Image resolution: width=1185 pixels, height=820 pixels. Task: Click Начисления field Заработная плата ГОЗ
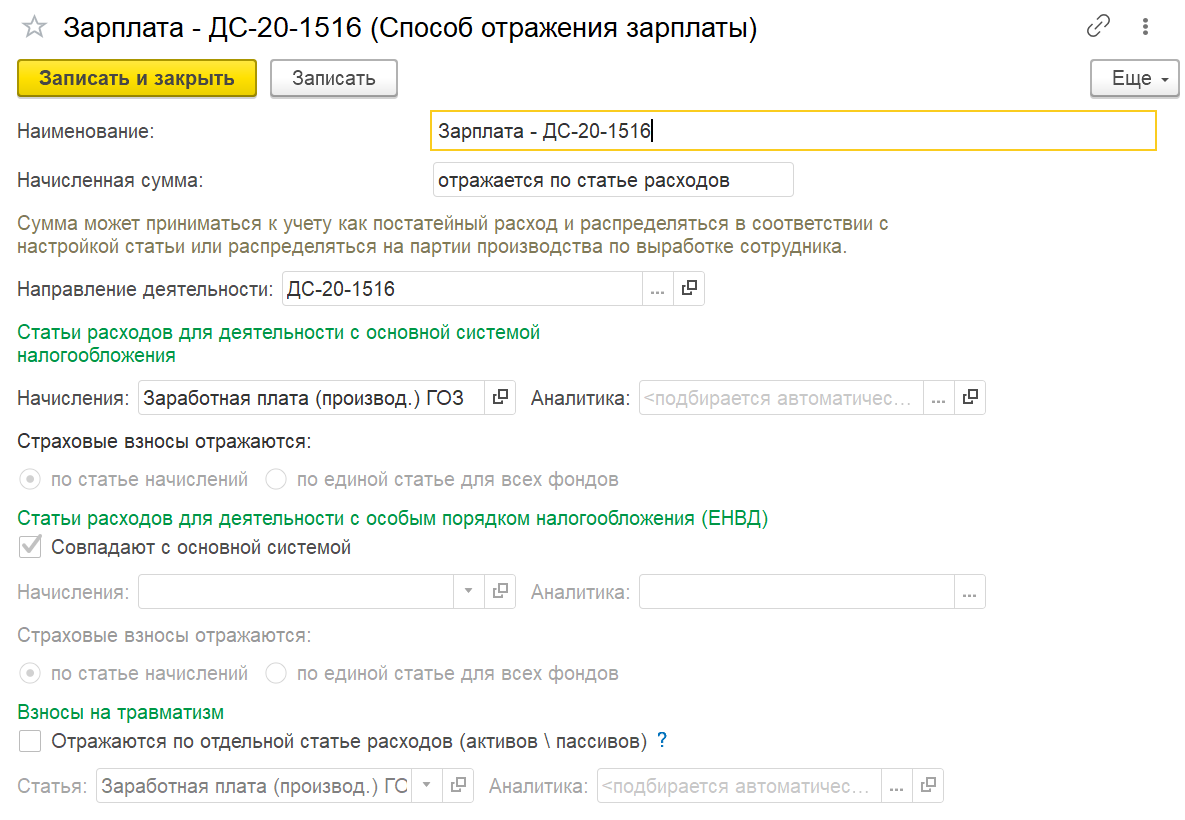click(x=311, y=398)
